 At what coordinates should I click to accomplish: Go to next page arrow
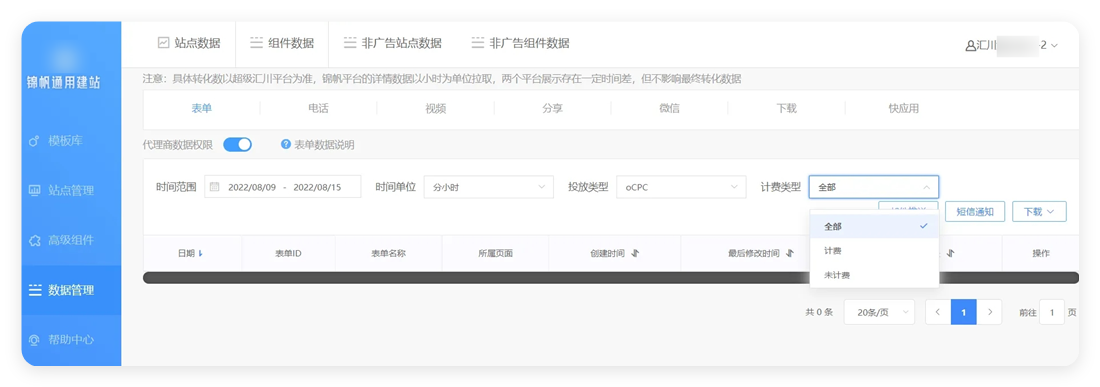990,312
